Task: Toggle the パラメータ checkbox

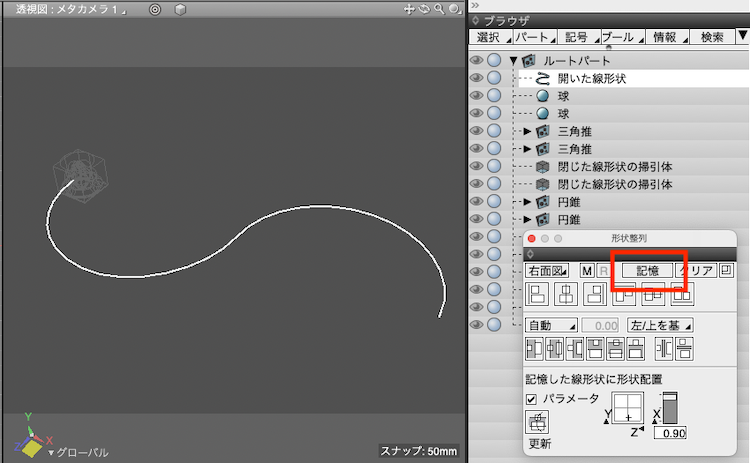Action: [531, 399]
